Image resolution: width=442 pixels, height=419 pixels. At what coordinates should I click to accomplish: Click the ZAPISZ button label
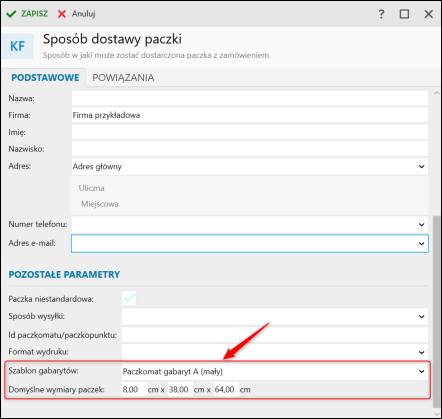pyautogui.click(x=35, y=14)
